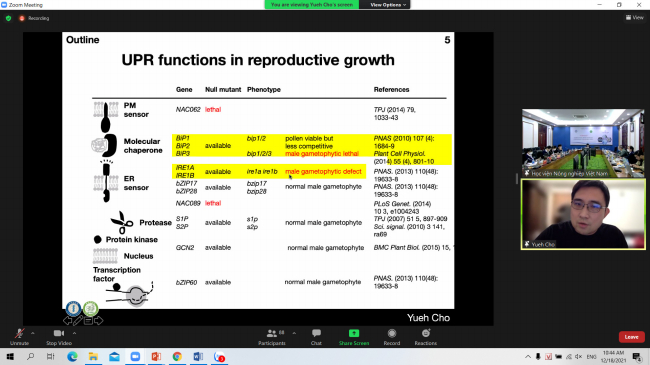Click the red V icon in system tray
This screenshot has height=365, width=650.
[x=548, y=357]
